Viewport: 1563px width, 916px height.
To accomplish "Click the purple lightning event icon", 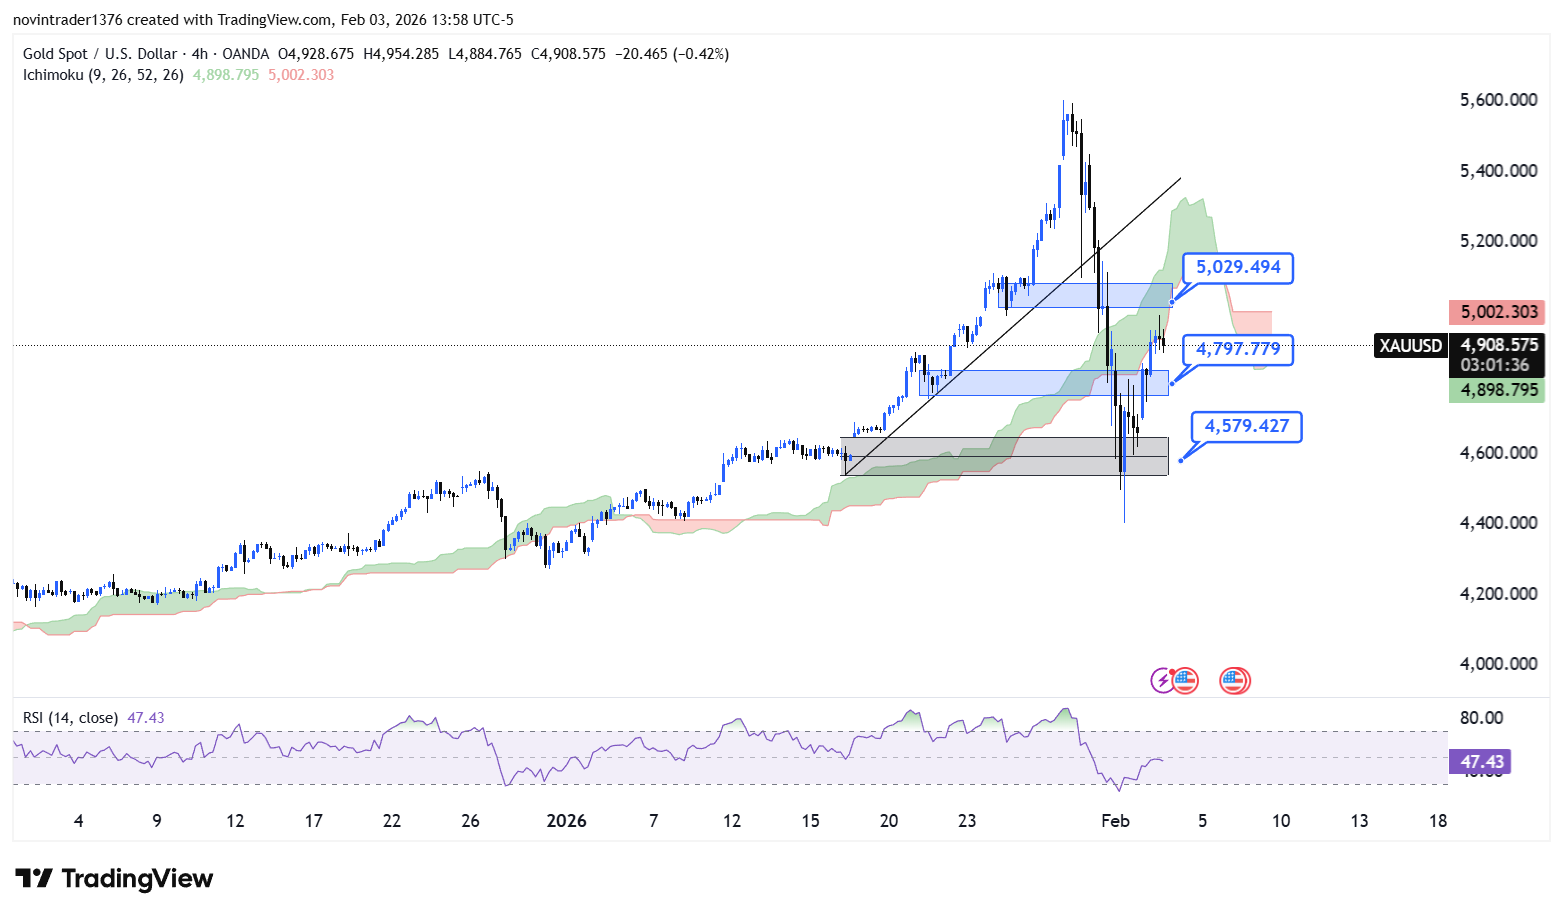I will (1163, 681).
